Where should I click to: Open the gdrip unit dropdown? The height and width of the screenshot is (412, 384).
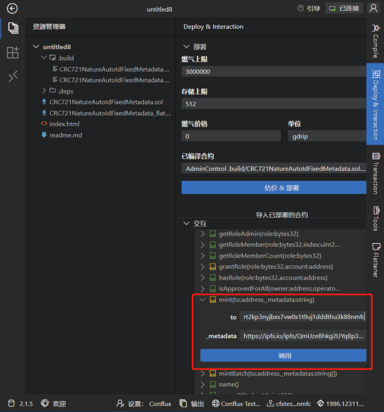click(327, 136)
